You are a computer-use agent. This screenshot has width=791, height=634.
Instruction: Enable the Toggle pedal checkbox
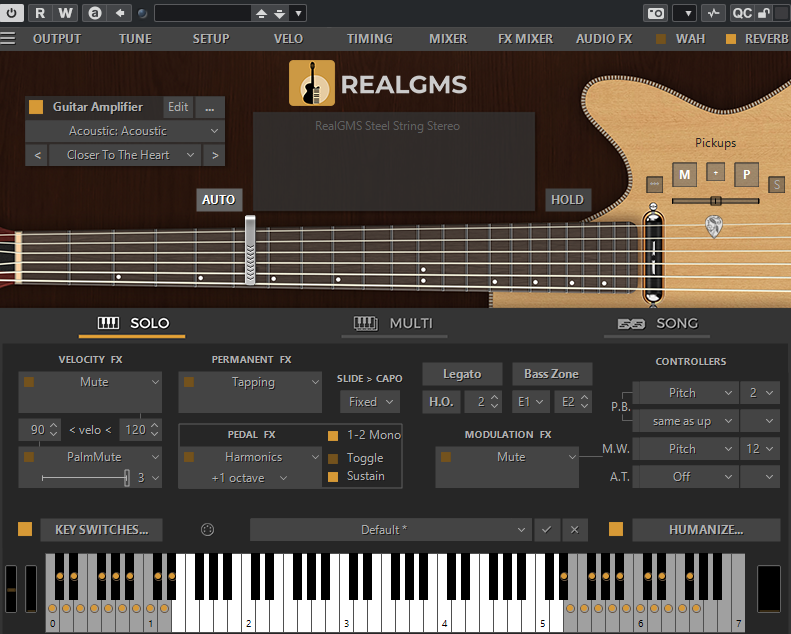click(x=333, y=458)
